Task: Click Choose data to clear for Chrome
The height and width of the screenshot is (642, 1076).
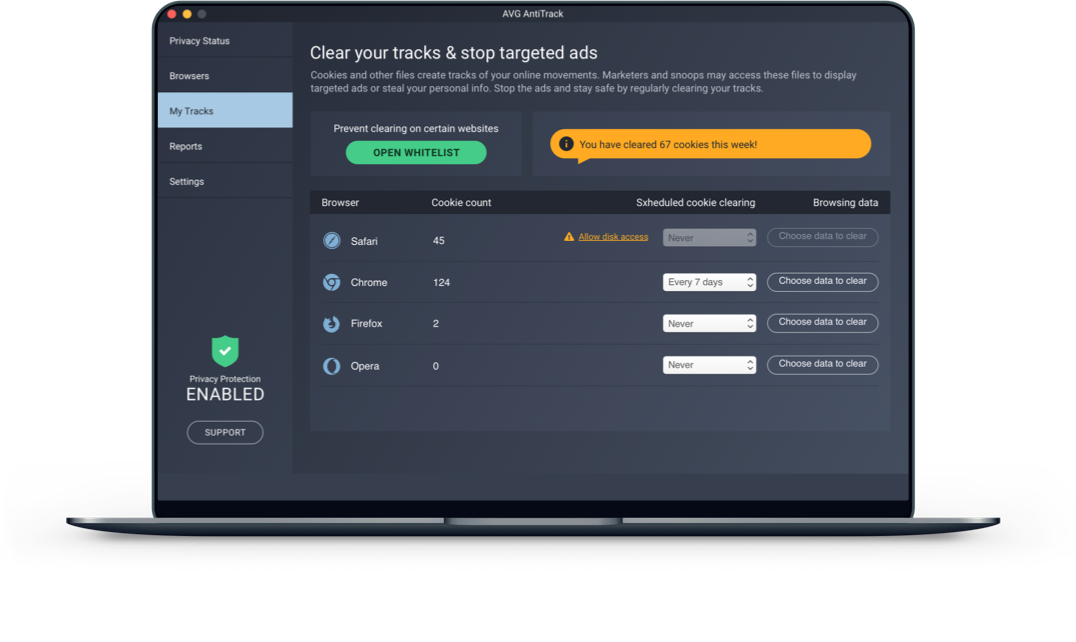Action: tap(822, 281)
